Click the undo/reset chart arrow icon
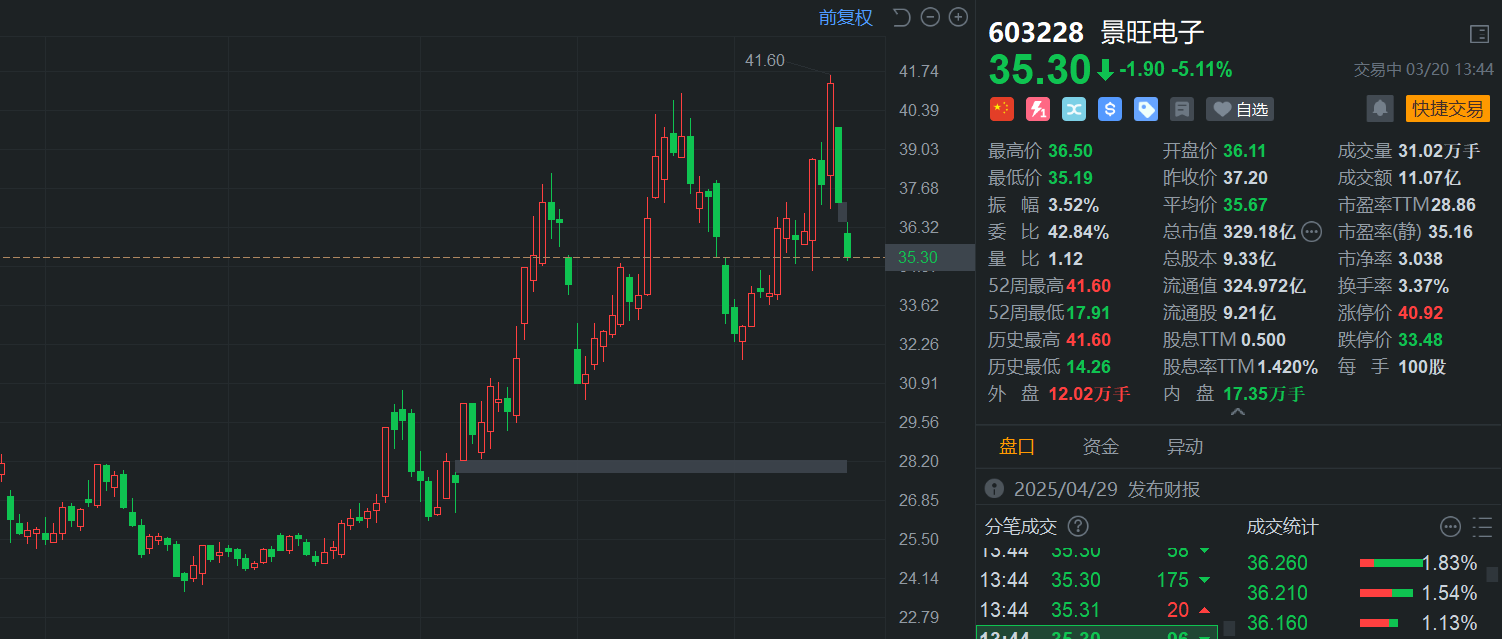 click(x=901, y=17)
